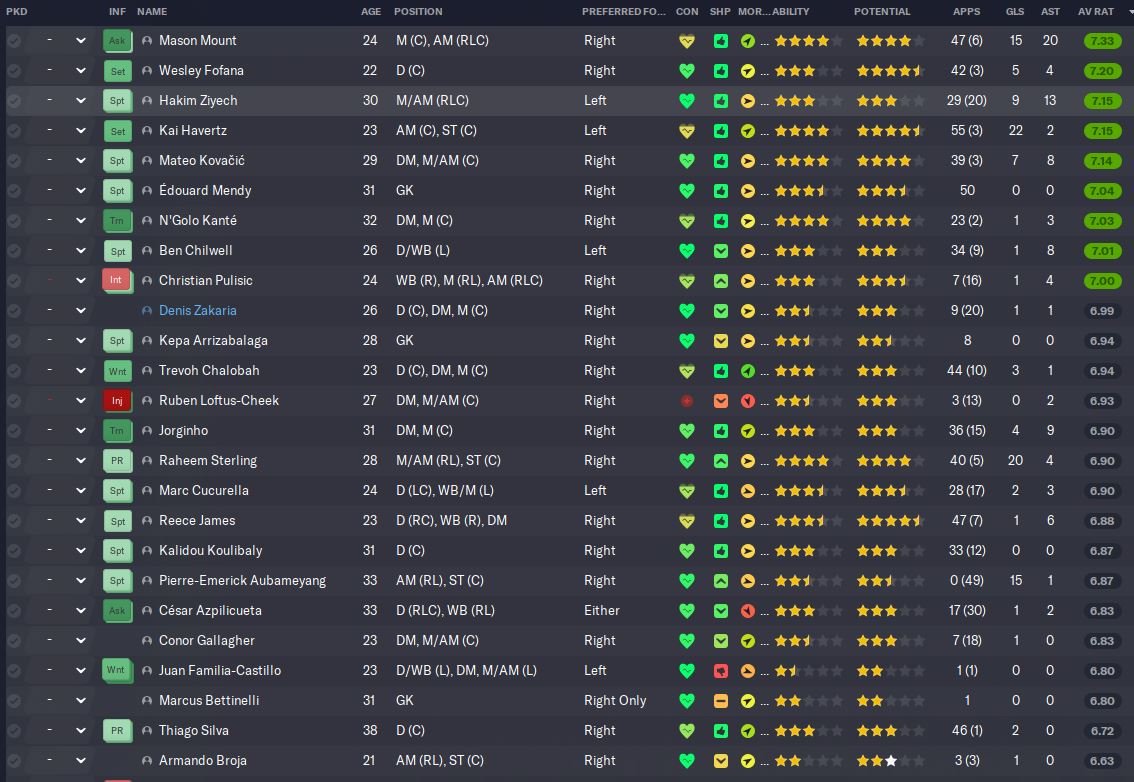Viewport: 1134px width, 782px height.
Task: Click the Int status badge for Christian Pulisic
Action: point(116,280)
